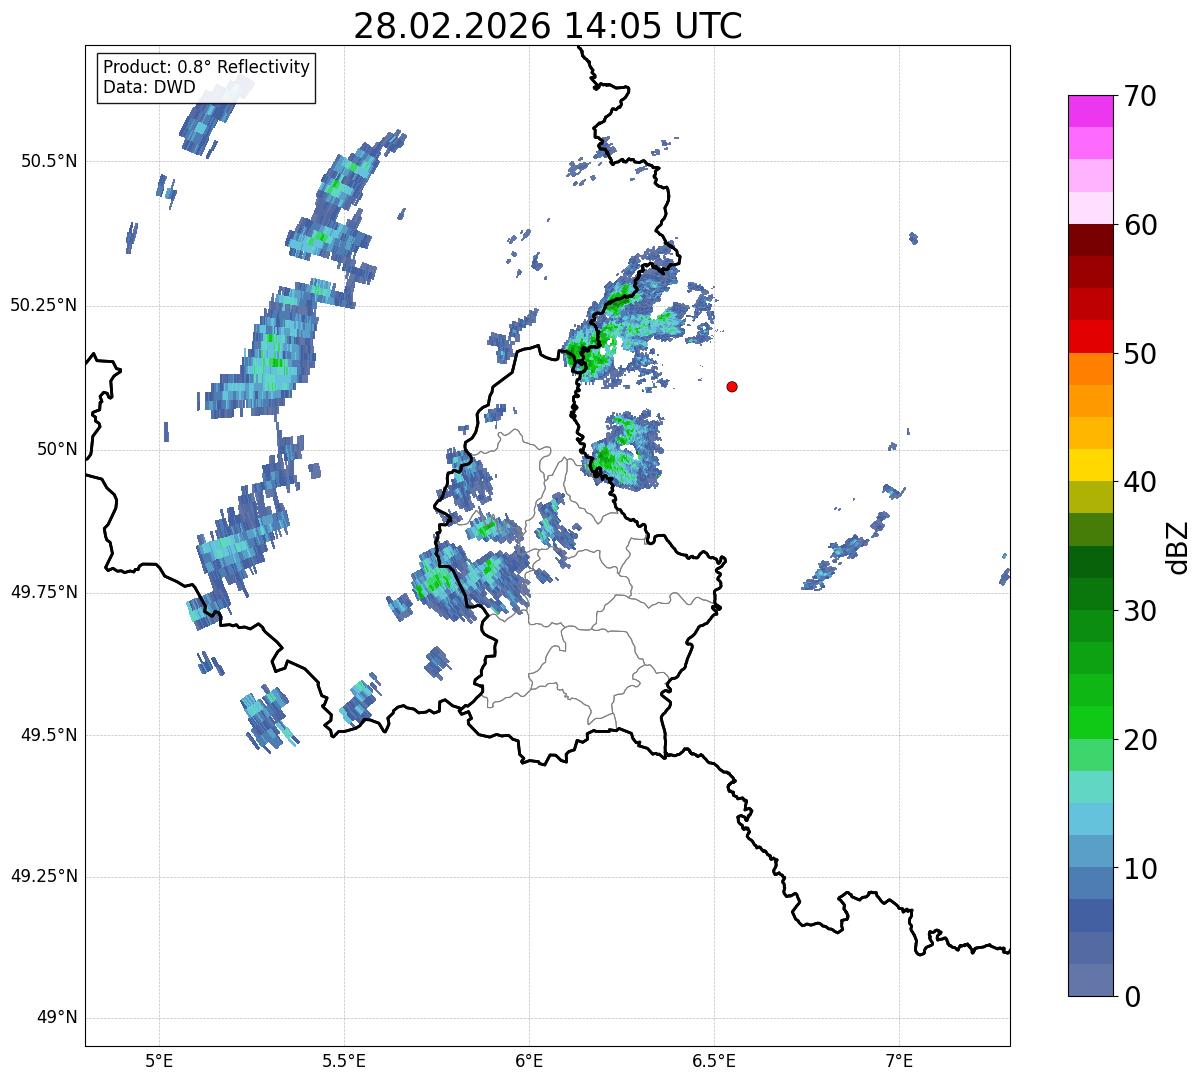
Task: Click latitude label 50°N
Action: (58, 449)
